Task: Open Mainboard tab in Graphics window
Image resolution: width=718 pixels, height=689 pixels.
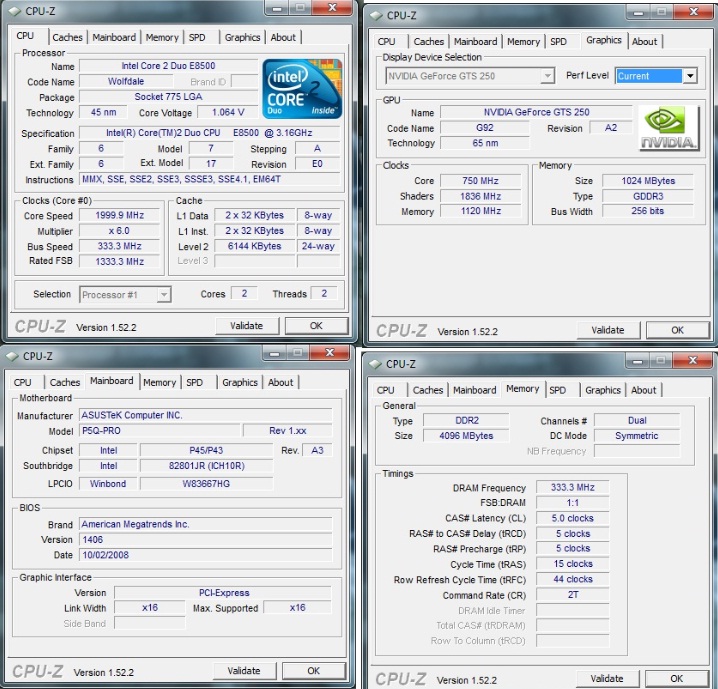Action: (475, 42)
